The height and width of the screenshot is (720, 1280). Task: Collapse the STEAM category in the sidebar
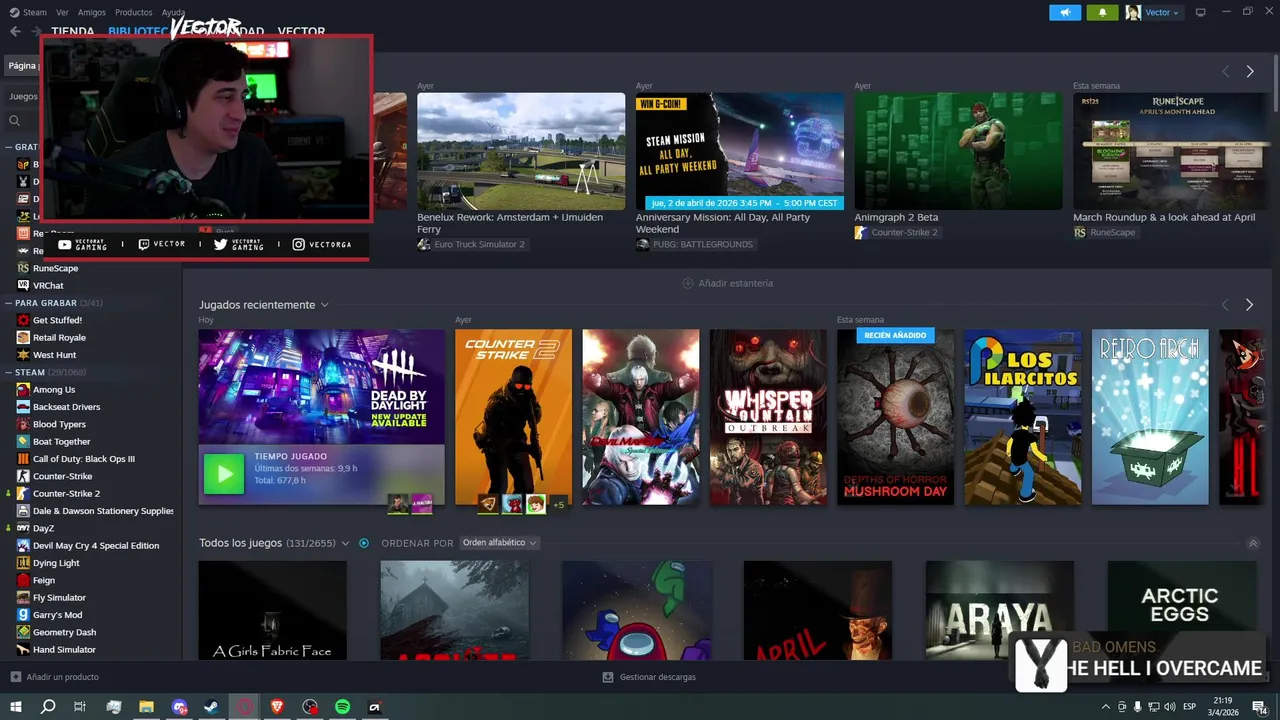pos(8,372)
